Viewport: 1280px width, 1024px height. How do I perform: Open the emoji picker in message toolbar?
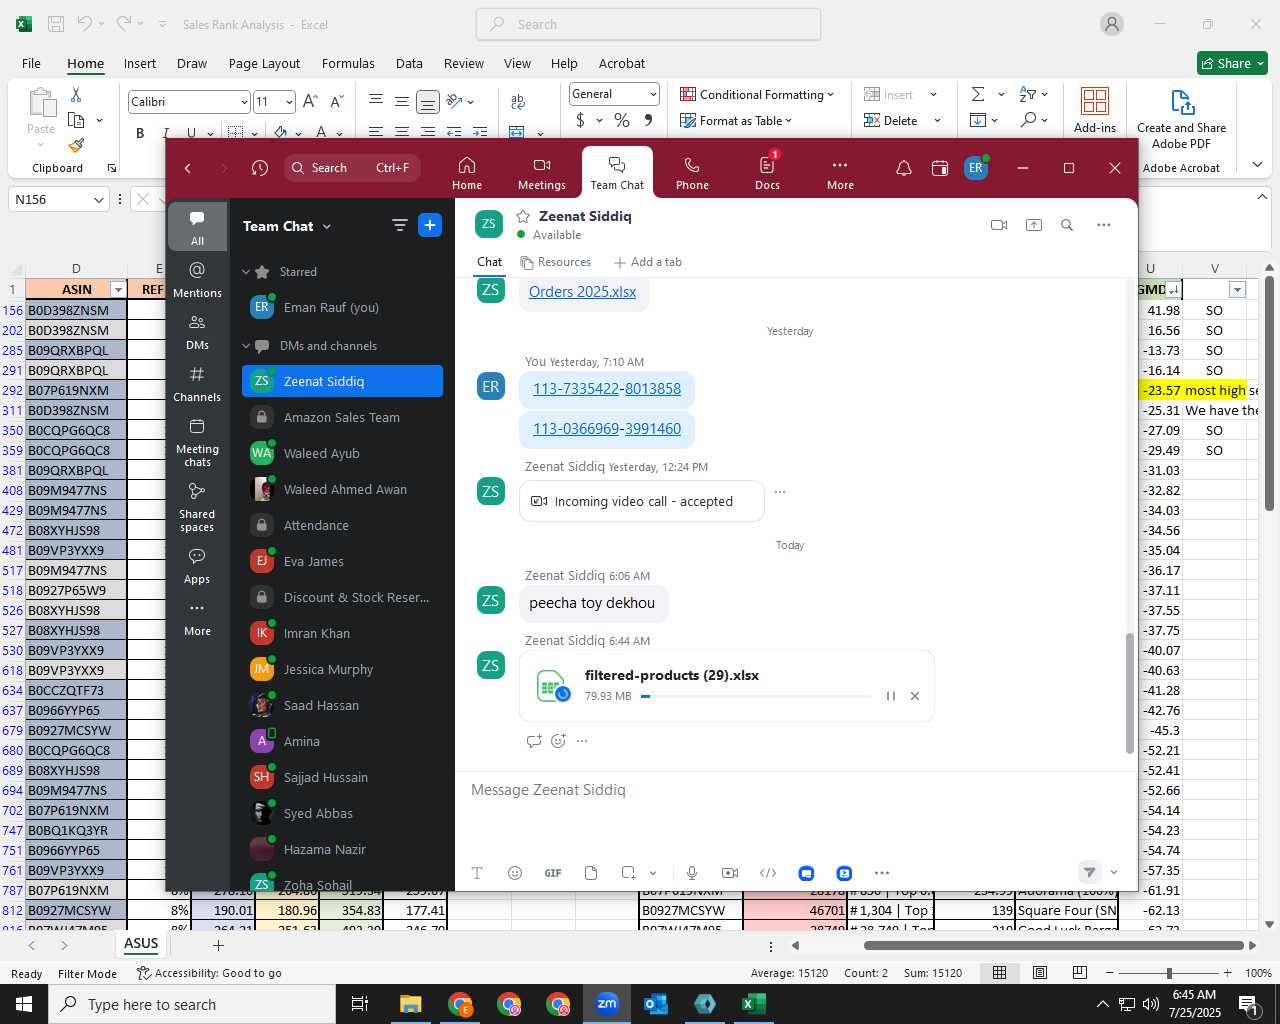coord(515,873)
